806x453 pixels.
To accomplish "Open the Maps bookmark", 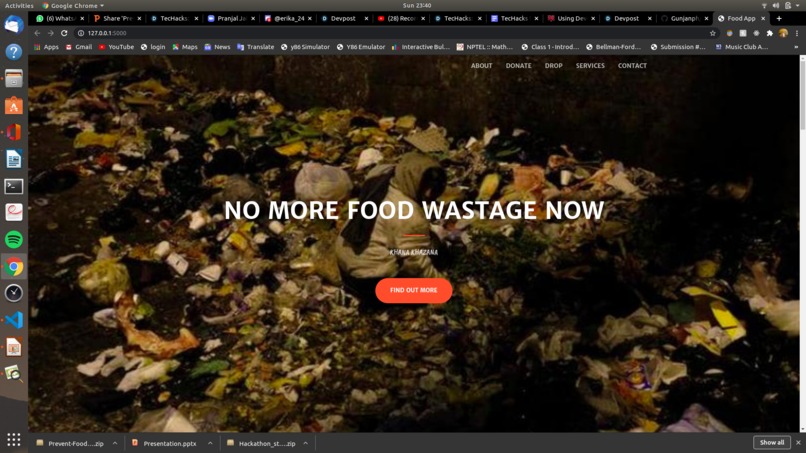I will click(x=185, y=47).
